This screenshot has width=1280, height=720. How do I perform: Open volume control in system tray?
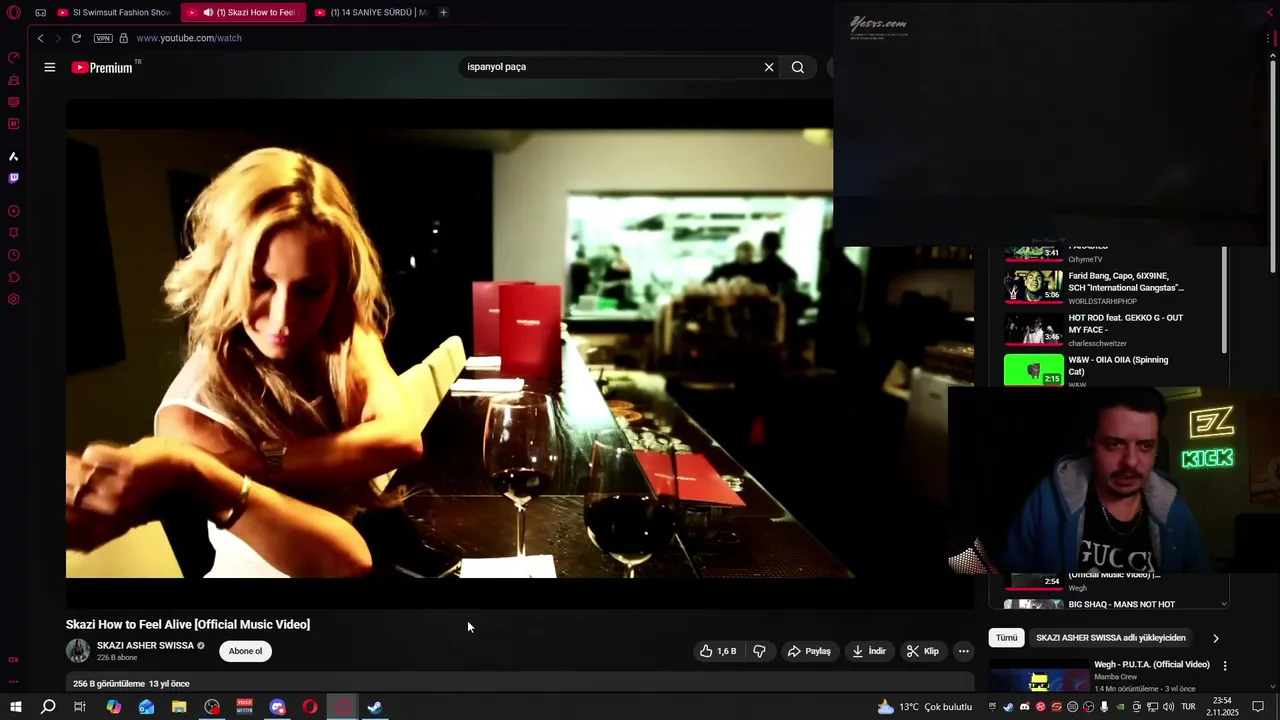tap(1167, 707)
